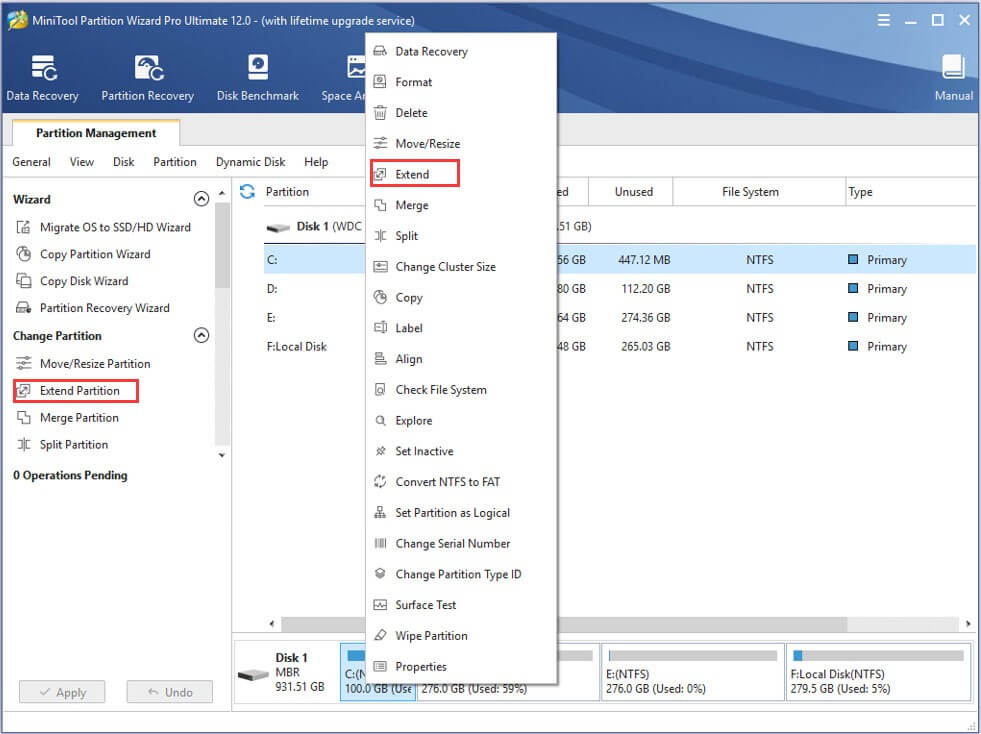Select the D: partition row
The image size is (981, 734).
coord(619,288)
